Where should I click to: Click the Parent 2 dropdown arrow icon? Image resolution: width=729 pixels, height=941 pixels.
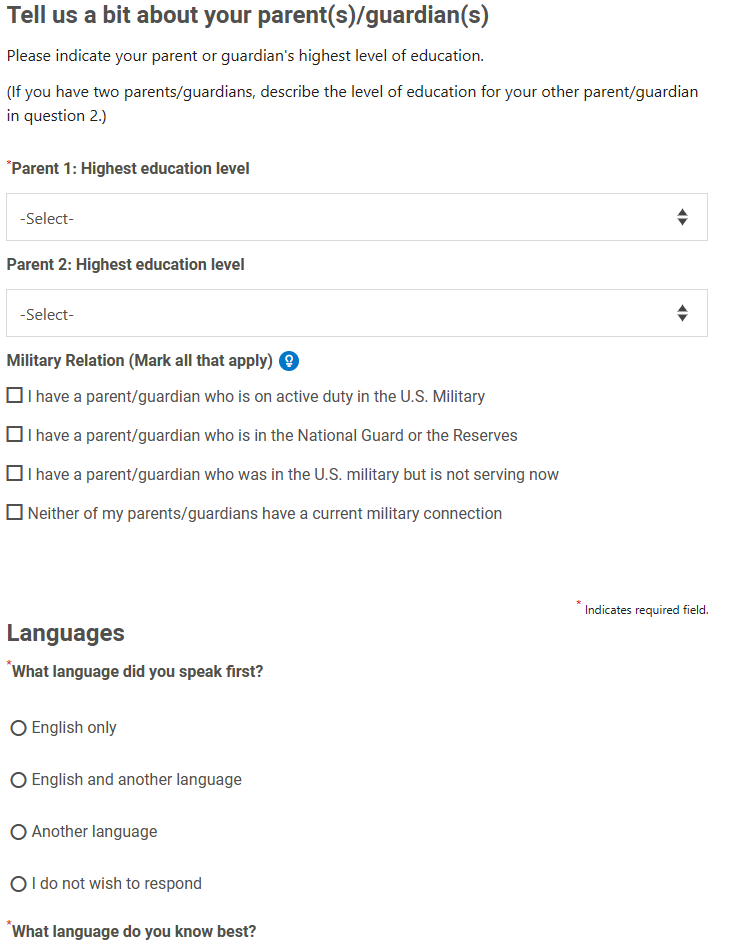click(x=682, y=313)
